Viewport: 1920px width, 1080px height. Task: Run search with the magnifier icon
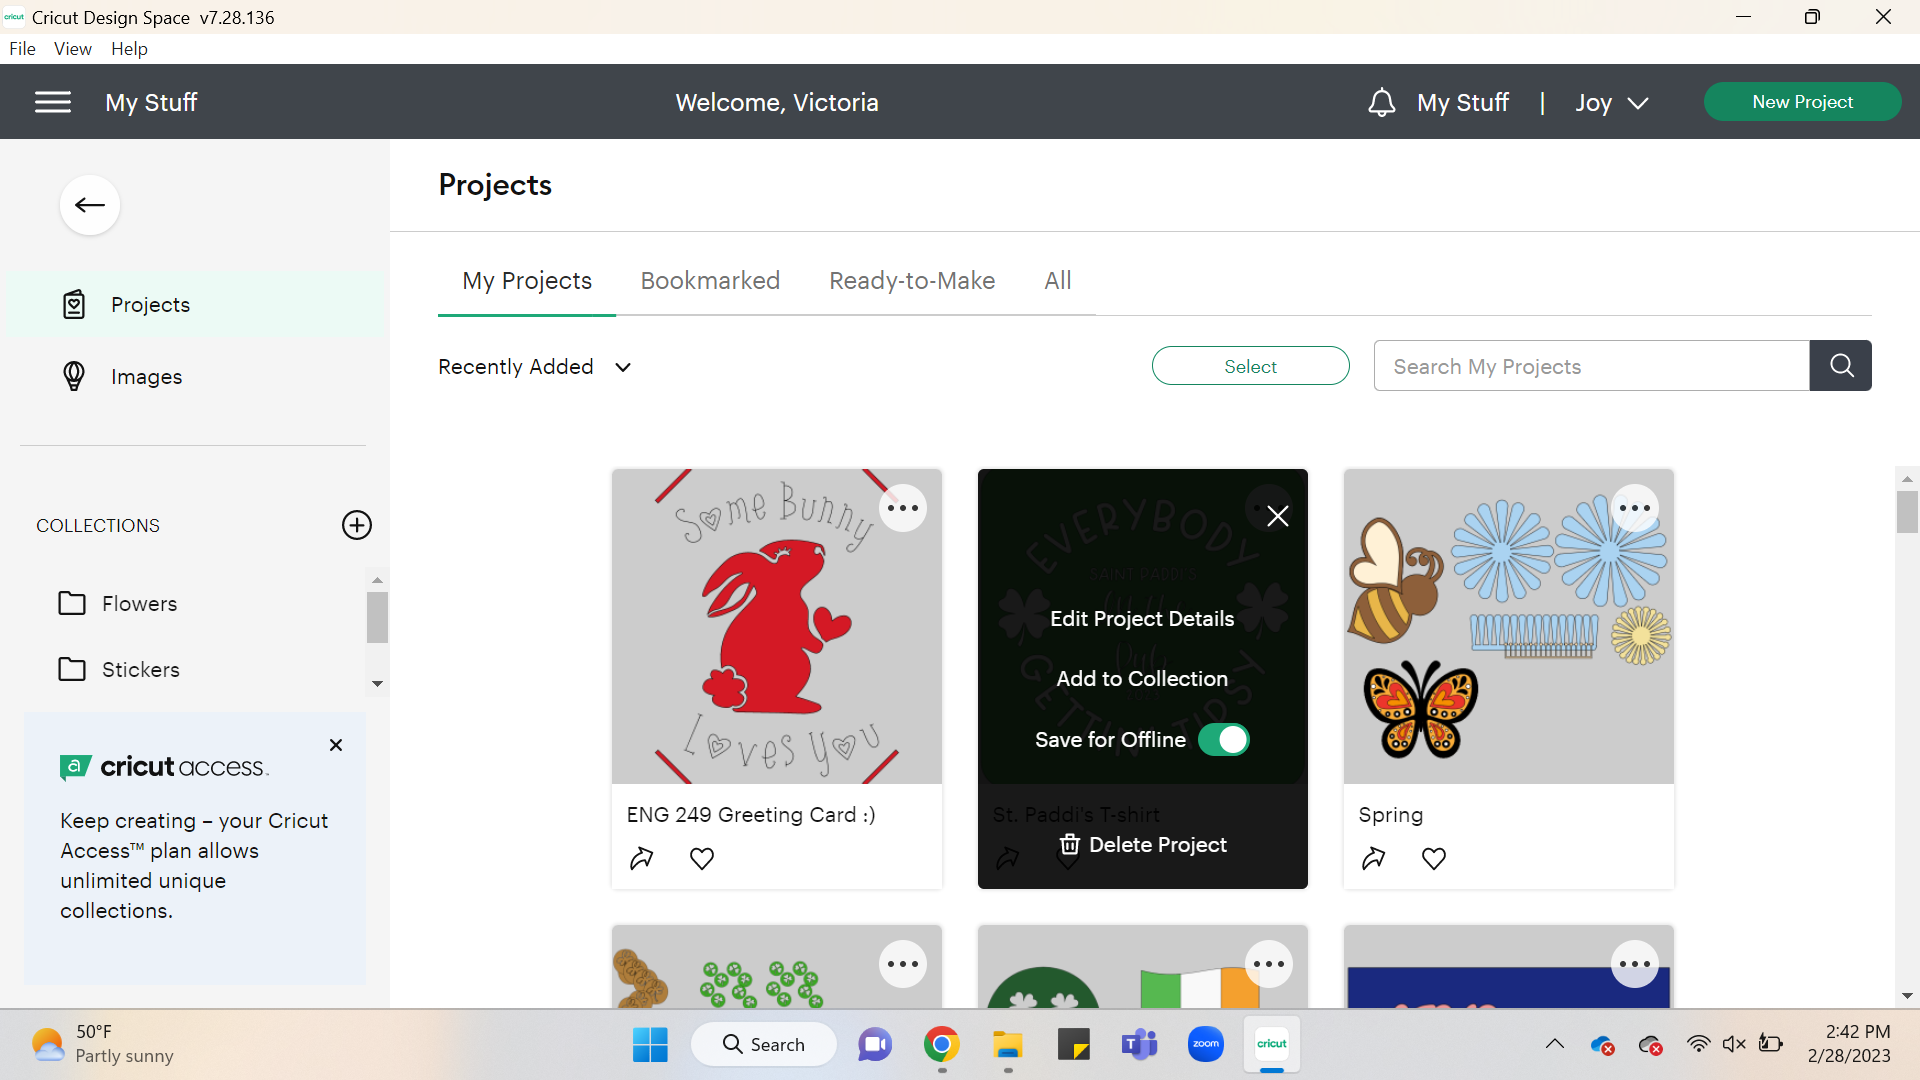coord(1840,365)
